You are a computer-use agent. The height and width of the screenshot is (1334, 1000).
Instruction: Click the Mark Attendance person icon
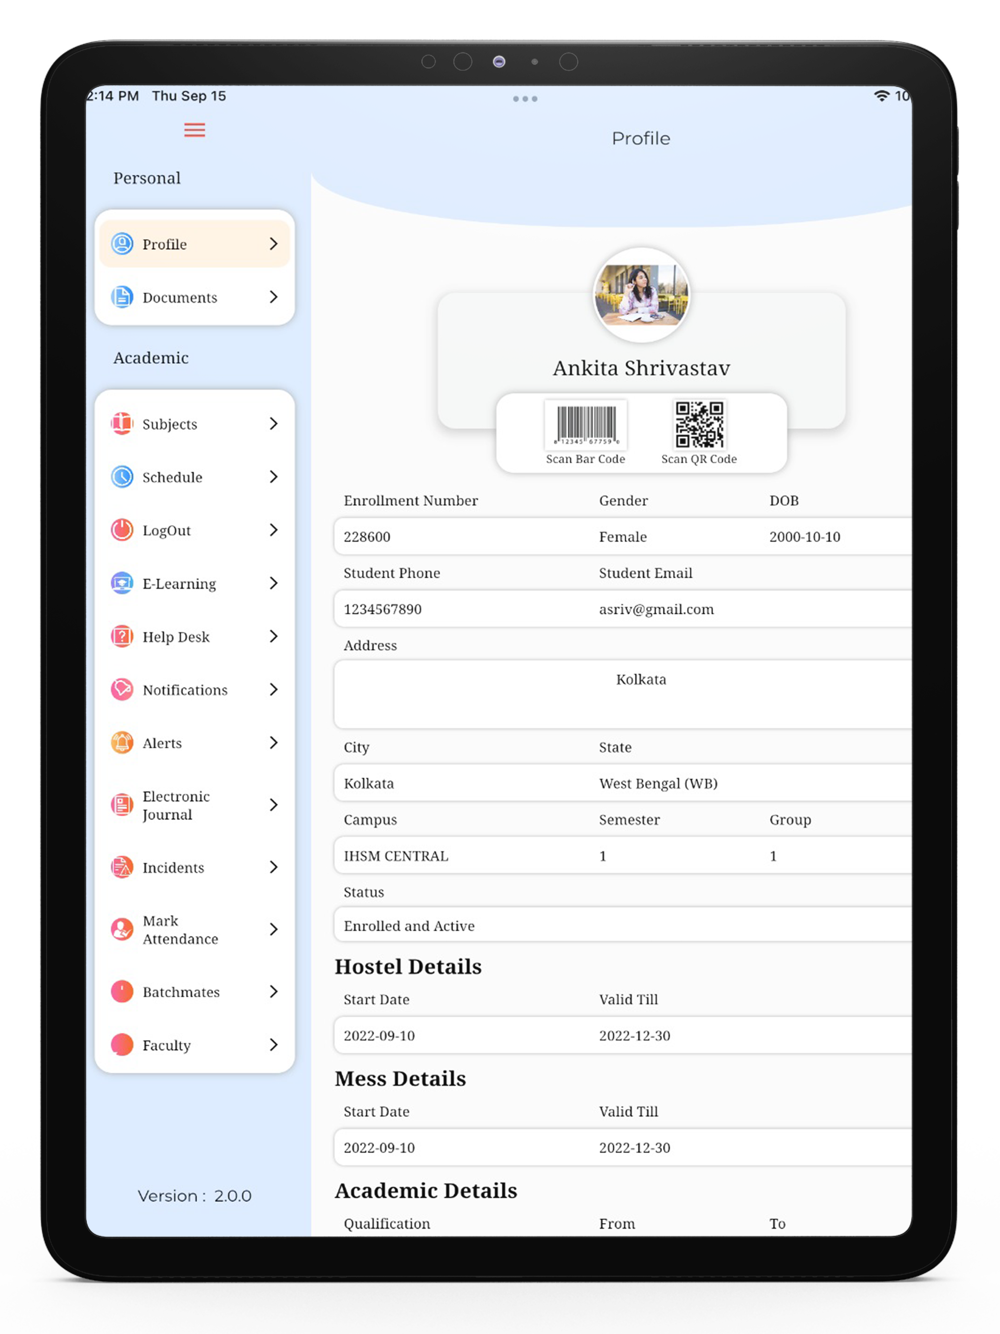click(122, 929)
